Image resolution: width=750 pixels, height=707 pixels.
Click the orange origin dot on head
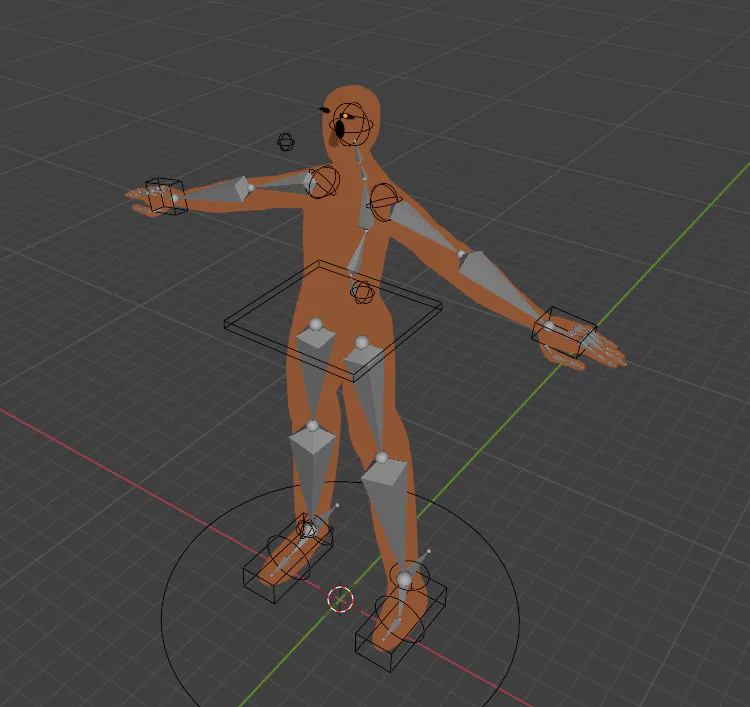pos(345,116)
